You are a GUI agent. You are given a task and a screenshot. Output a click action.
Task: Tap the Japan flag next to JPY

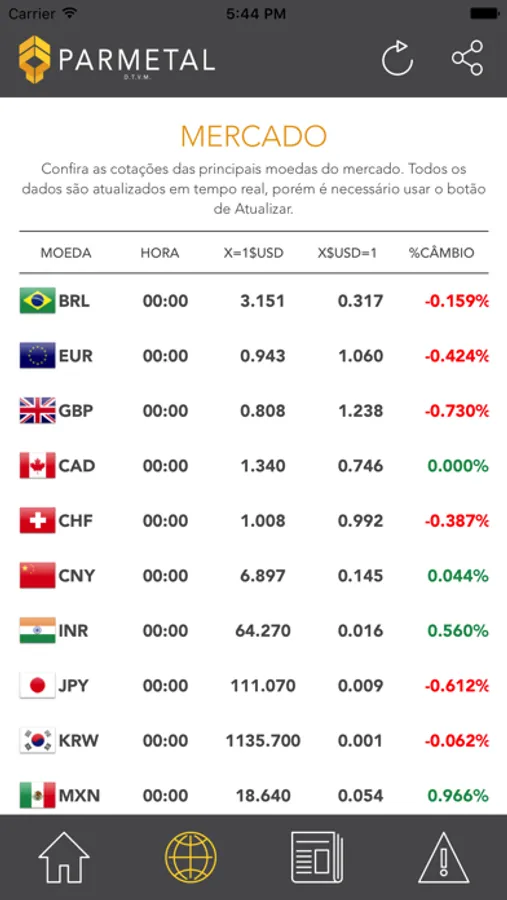(37, 685)
